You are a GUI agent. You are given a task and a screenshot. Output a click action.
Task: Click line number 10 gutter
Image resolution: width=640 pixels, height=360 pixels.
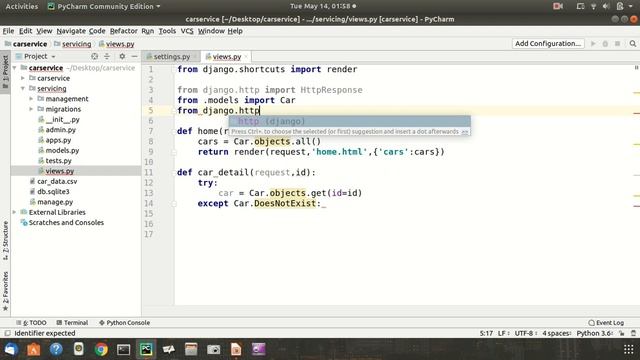point(149,162)
